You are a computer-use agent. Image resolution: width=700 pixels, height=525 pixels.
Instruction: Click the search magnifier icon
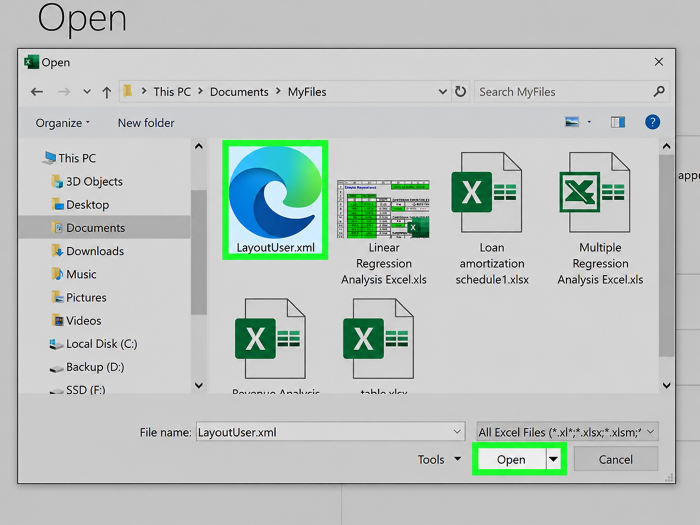[659, 92]
